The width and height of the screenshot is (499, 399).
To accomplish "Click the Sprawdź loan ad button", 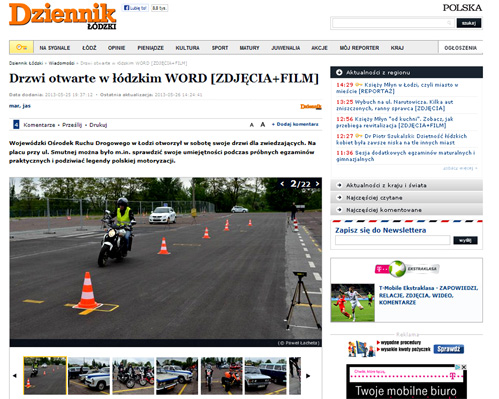I will [x=449, y=349].
